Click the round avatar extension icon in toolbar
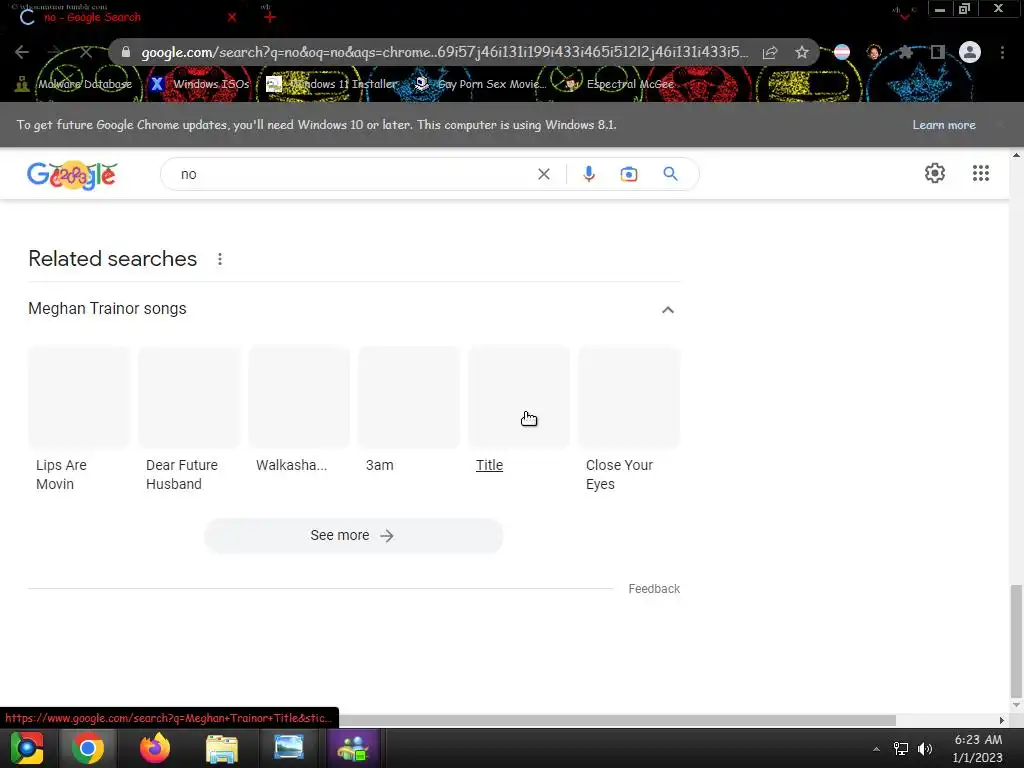This screenshot has width=1024, height=768. 874,52
